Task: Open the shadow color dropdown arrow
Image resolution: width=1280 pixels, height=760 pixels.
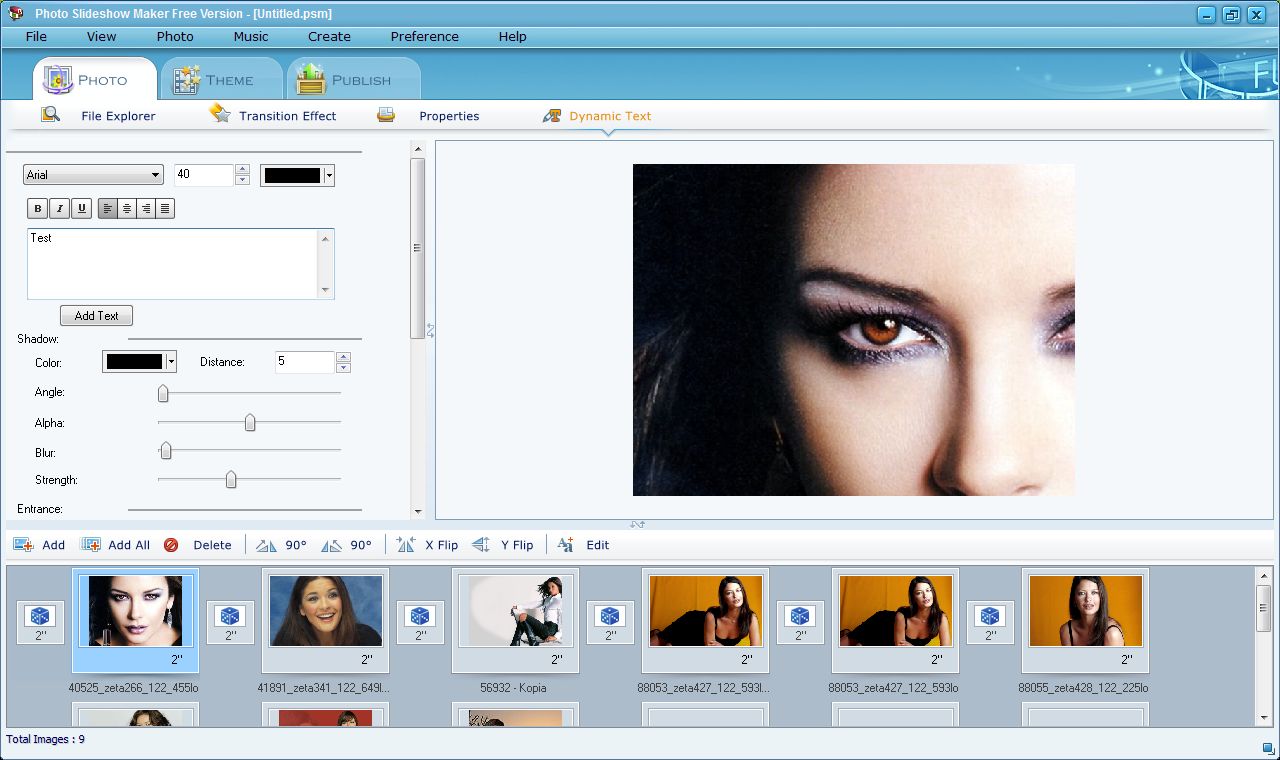Action: pyautogui.click(x=171, y=362)
